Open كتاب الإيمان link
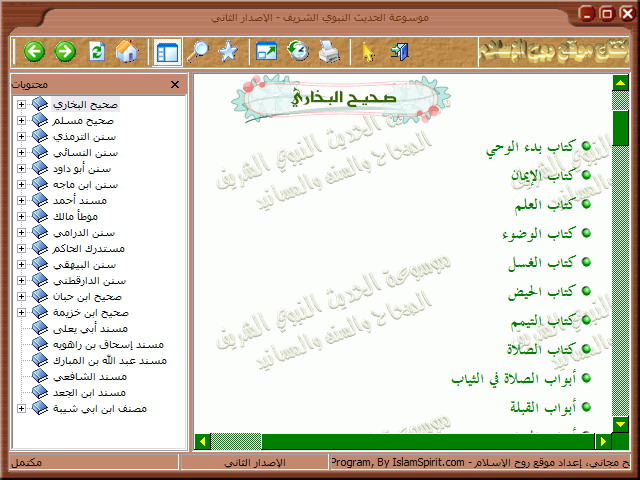The image size is (640, 480). (x=543, y=176)
